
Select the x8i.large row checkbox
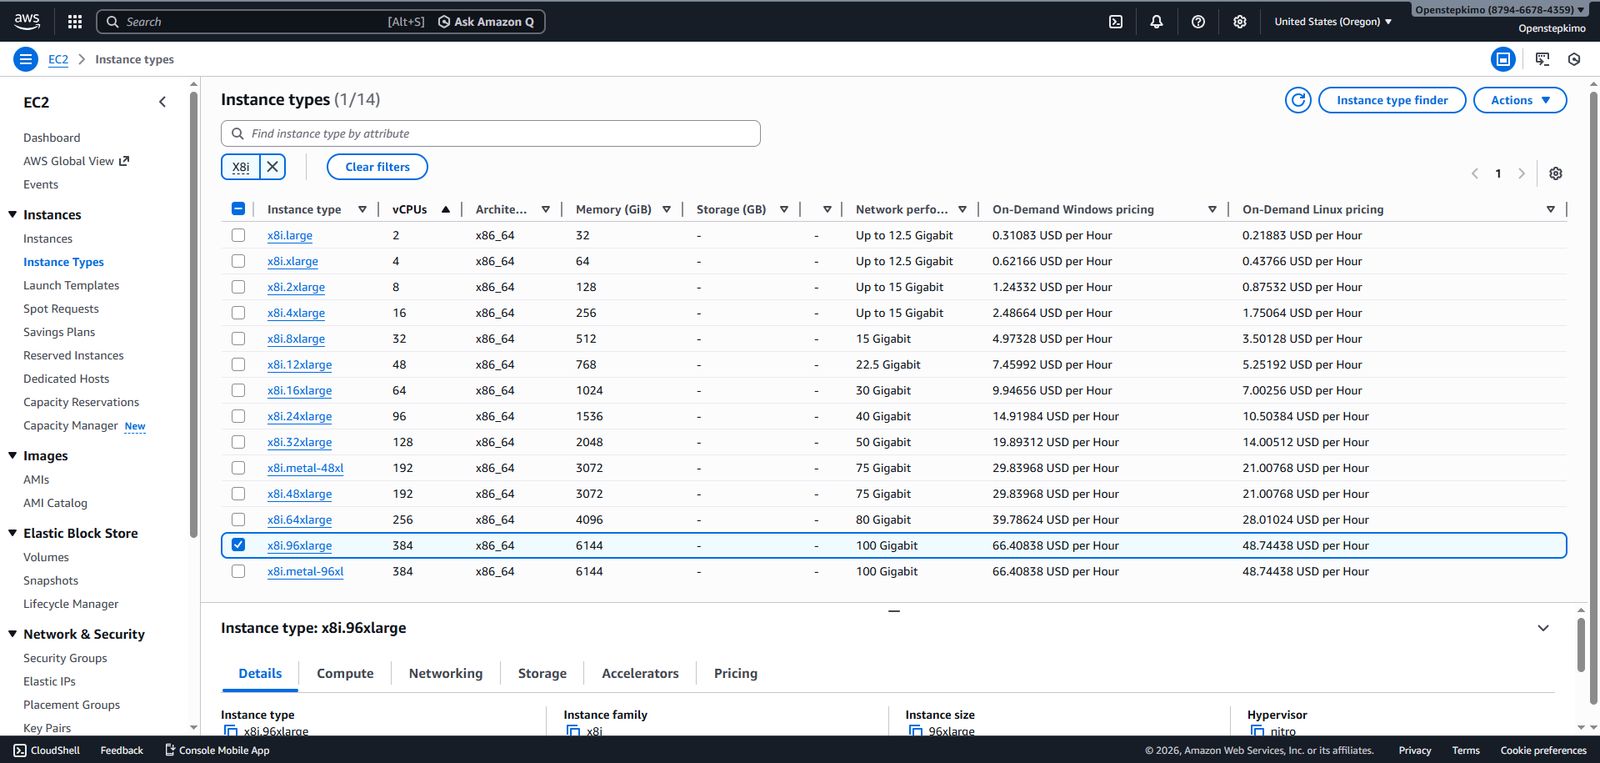[238, 235]
